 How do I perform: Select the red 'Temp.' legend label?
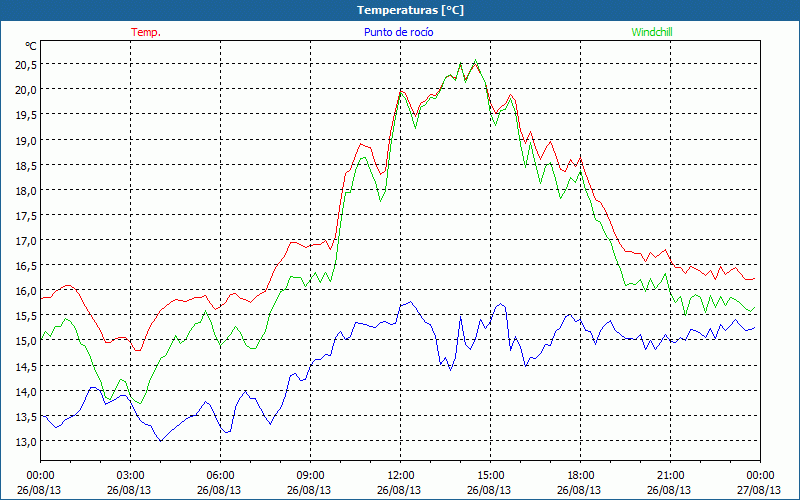tap(146, 32)
